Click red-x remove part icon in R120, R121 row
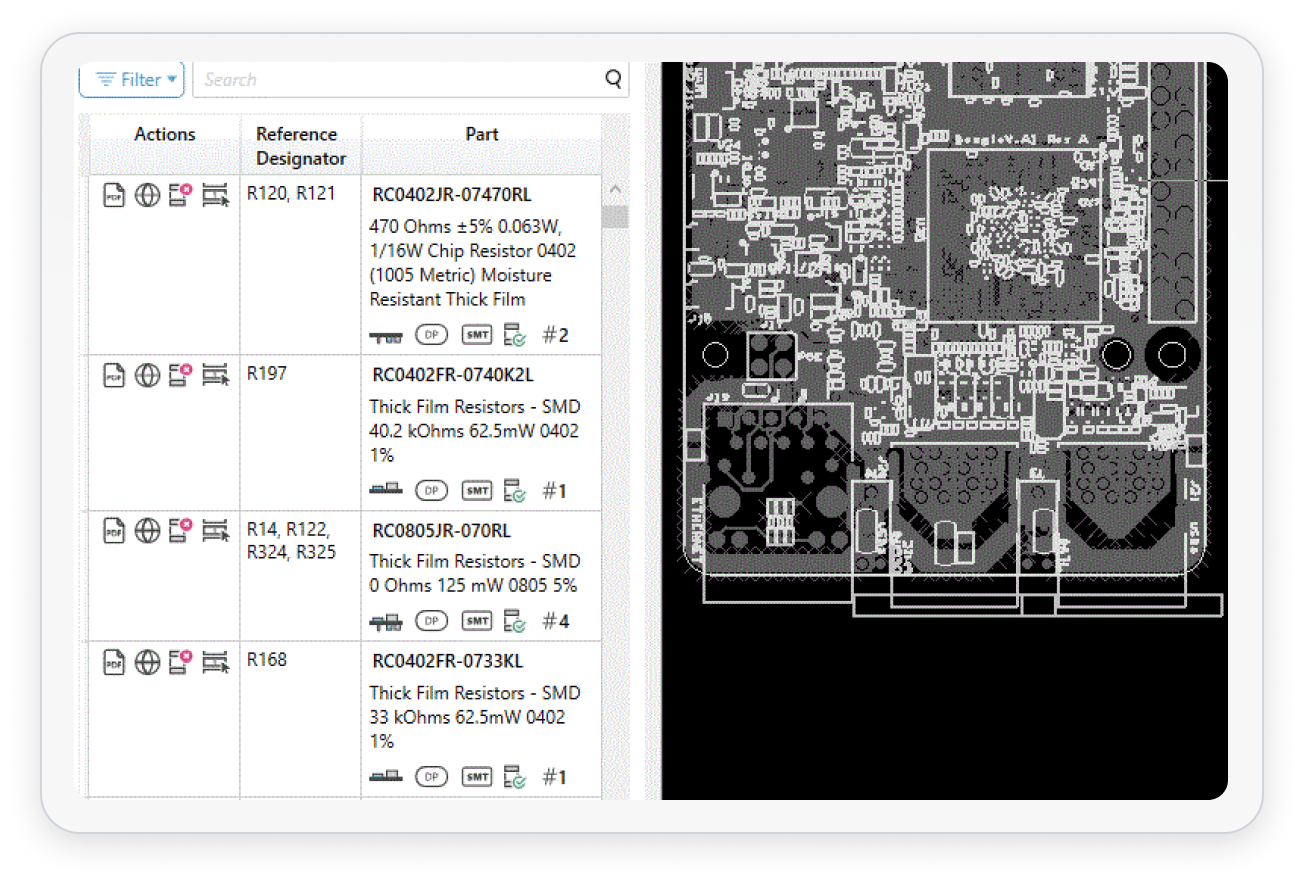 (x=181, y=195)
